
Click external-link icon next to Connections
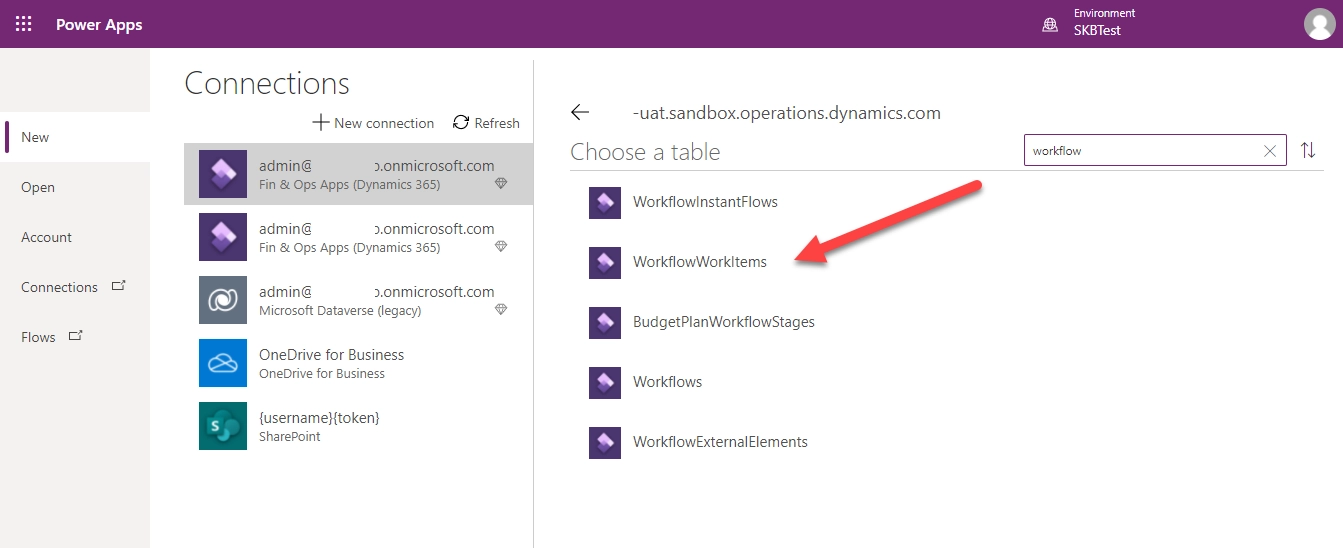119,286
